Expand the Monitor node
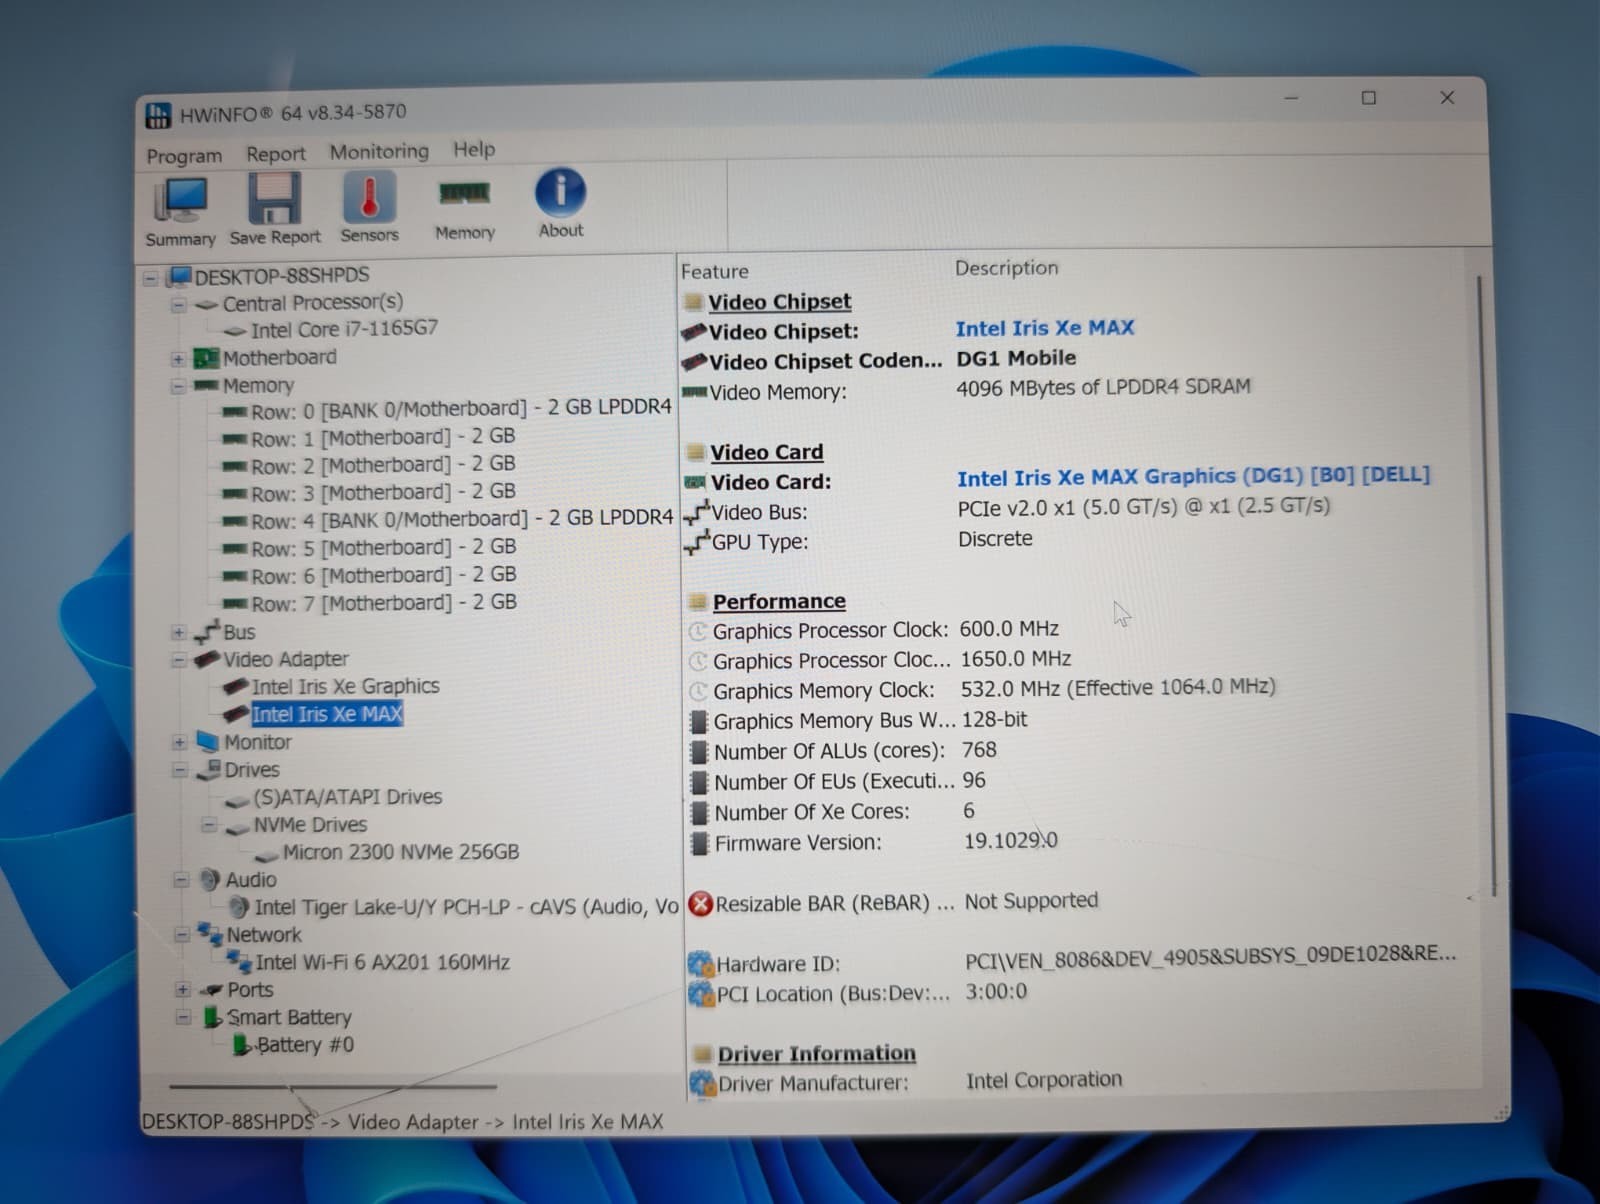This screenshot has width=1600, height=1204. click(x=180, y=743)
